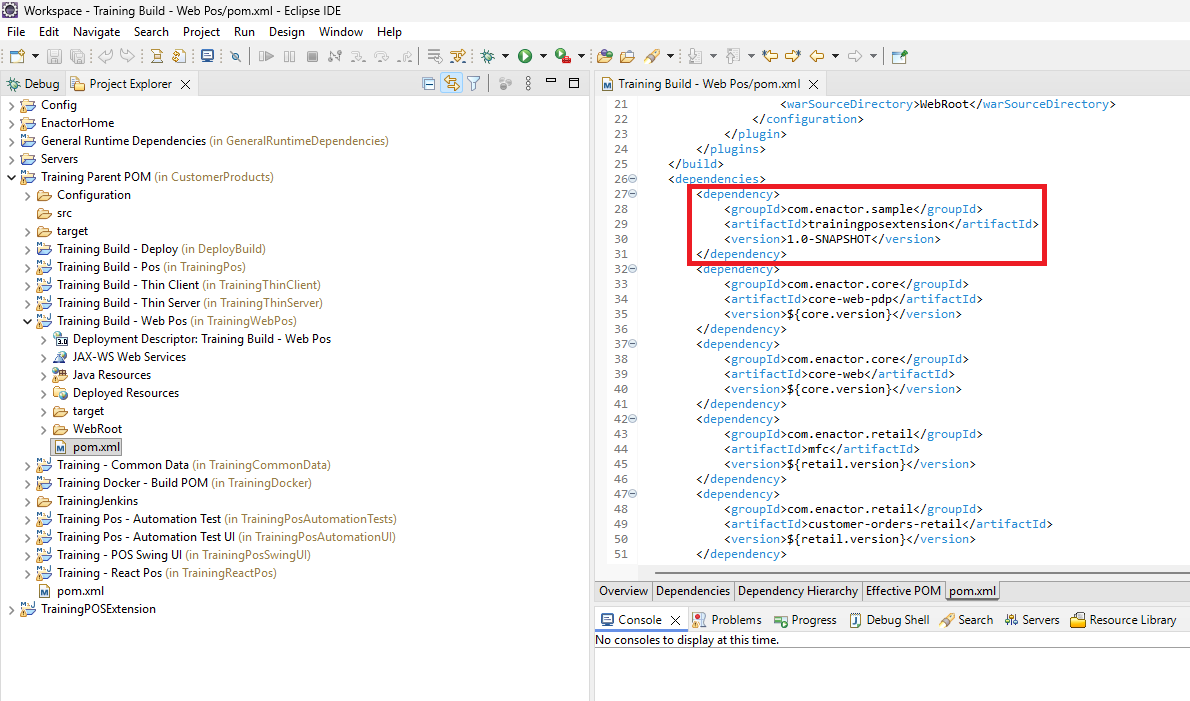Click the Resume debug icon
The width and height of the screenshot is (1190, 701).
pyautogui.click(x=266, y=56)
